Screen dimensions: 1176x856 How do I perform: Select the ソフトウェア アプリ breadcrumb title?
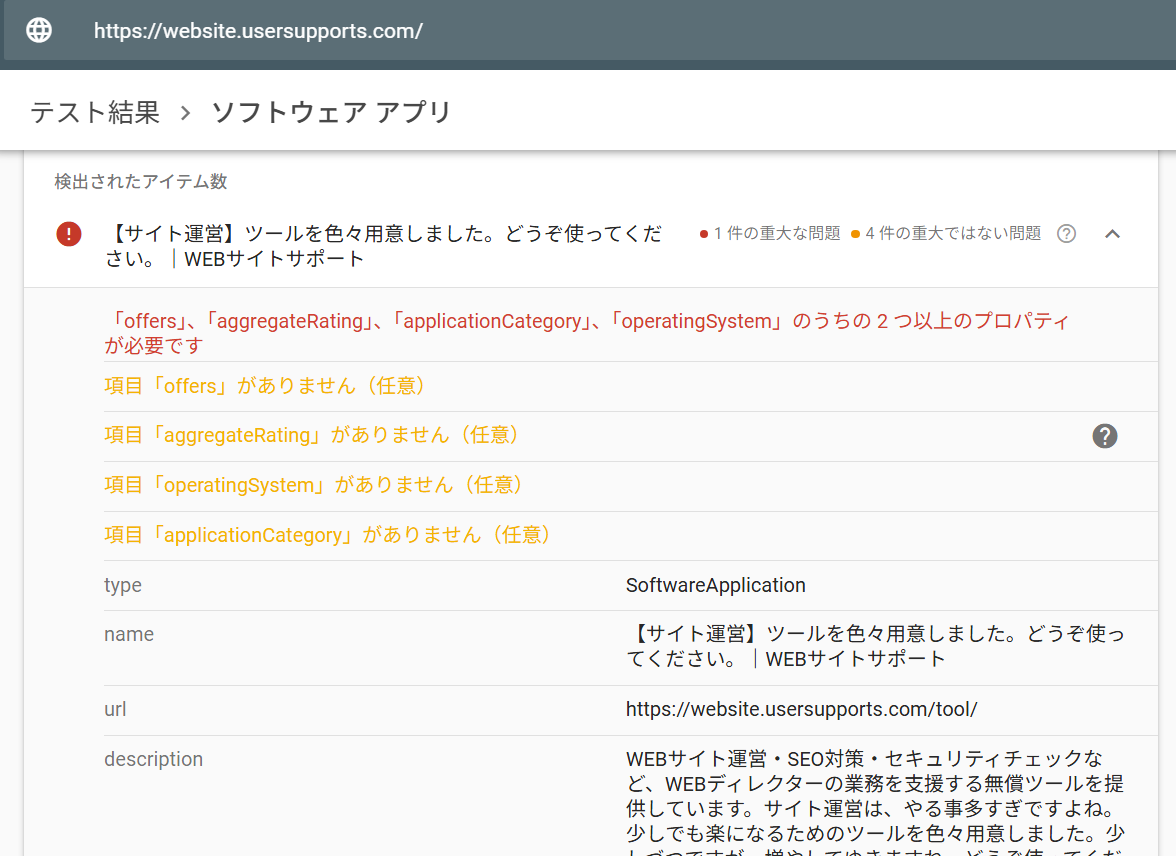(x=331, y=112)
